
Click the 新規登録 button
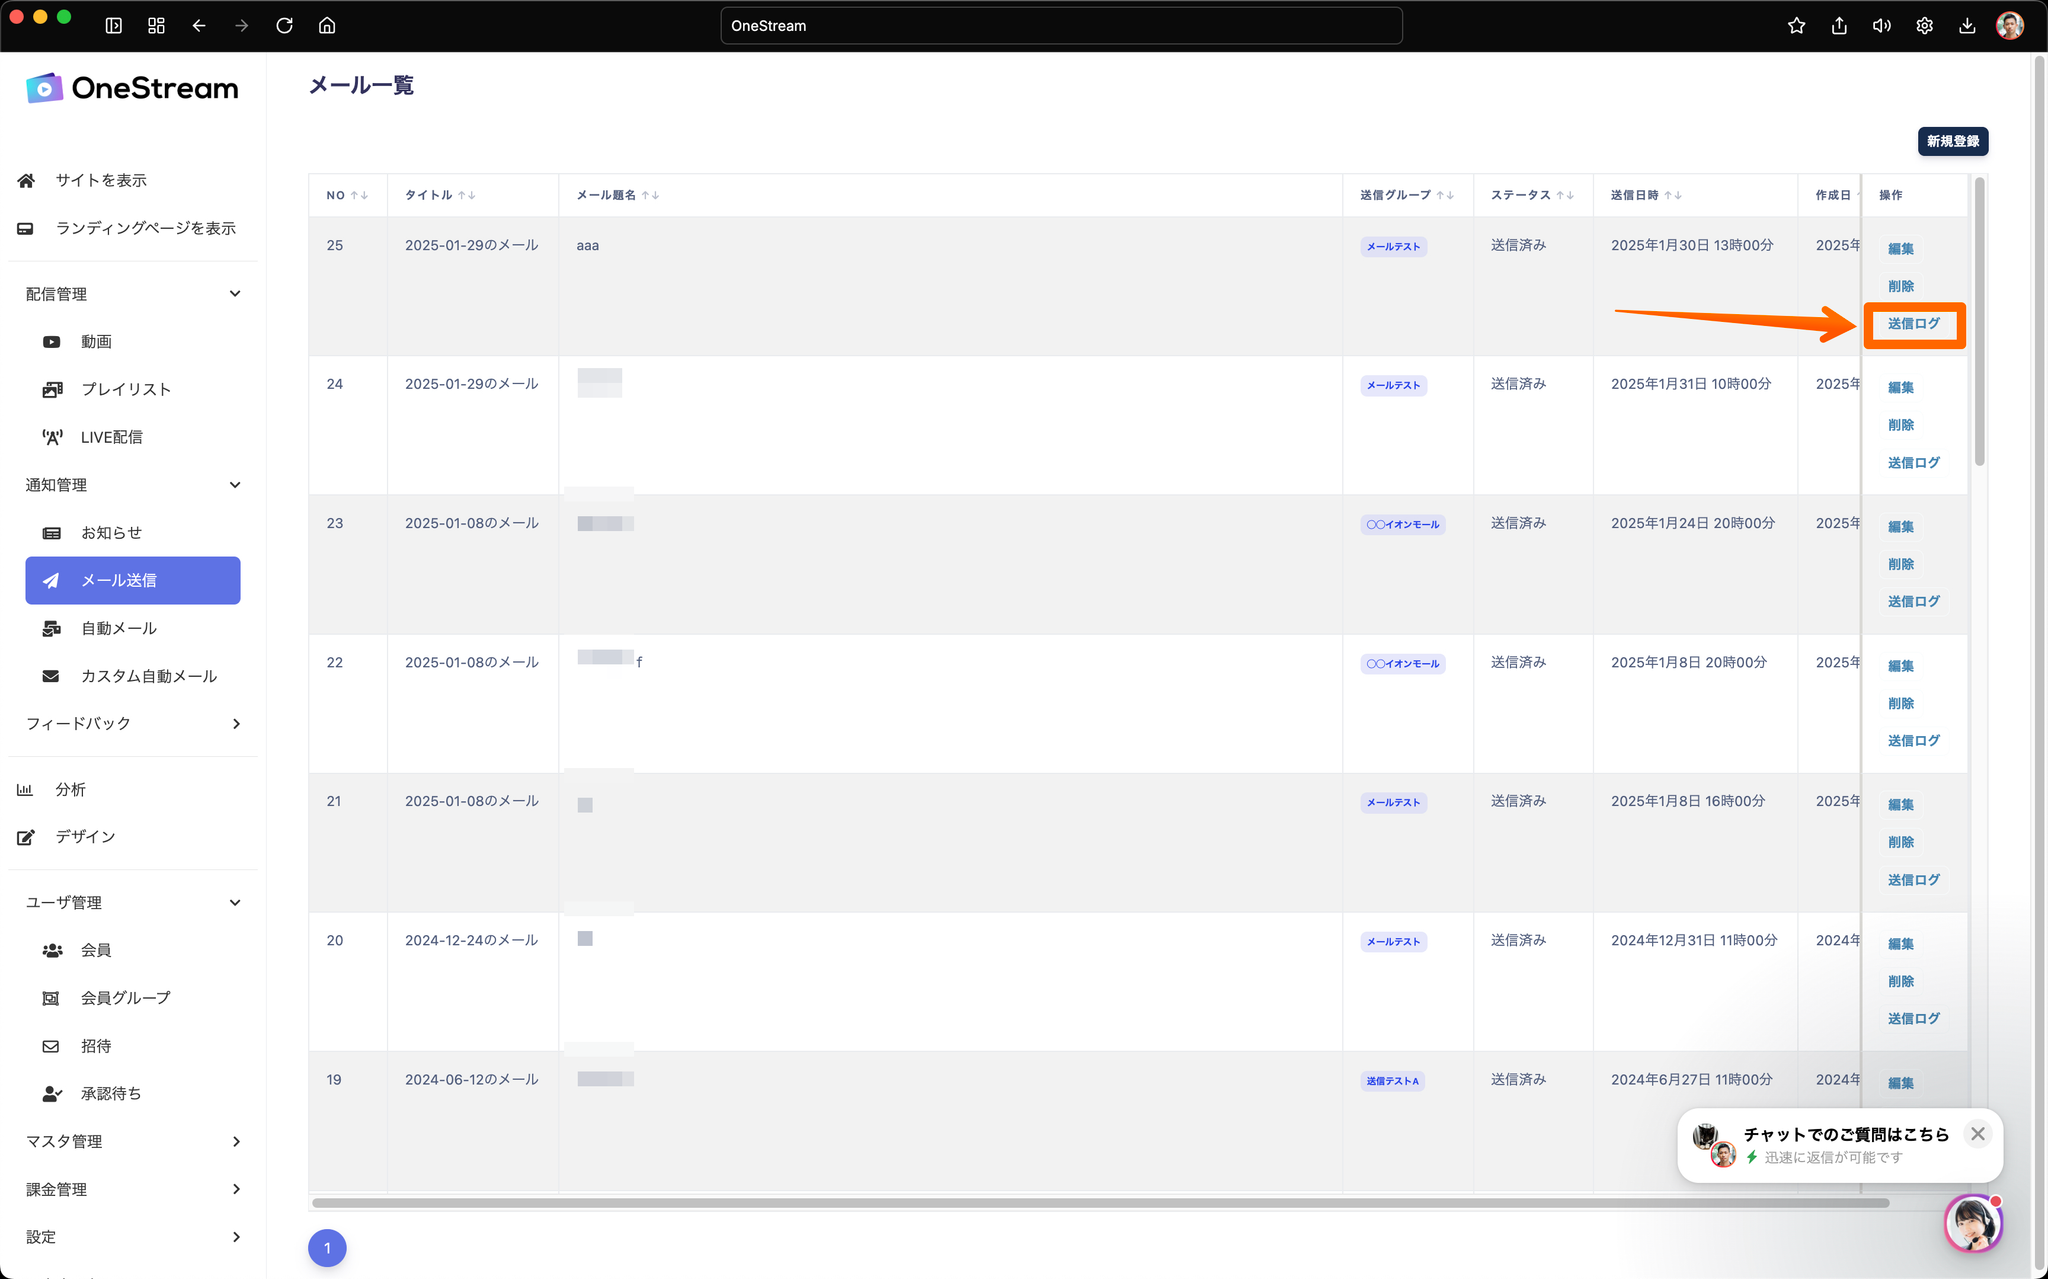click(1952, 141)
